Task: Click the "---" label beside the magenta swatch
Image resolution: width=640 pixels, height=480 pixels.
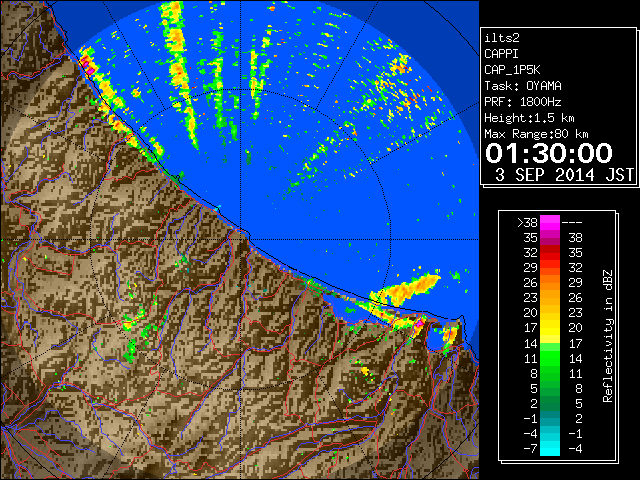Action: point(572,223)
